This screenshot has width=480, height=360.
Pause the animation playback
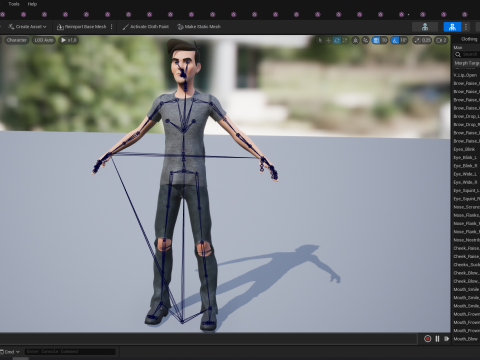[x=437, y=339]
